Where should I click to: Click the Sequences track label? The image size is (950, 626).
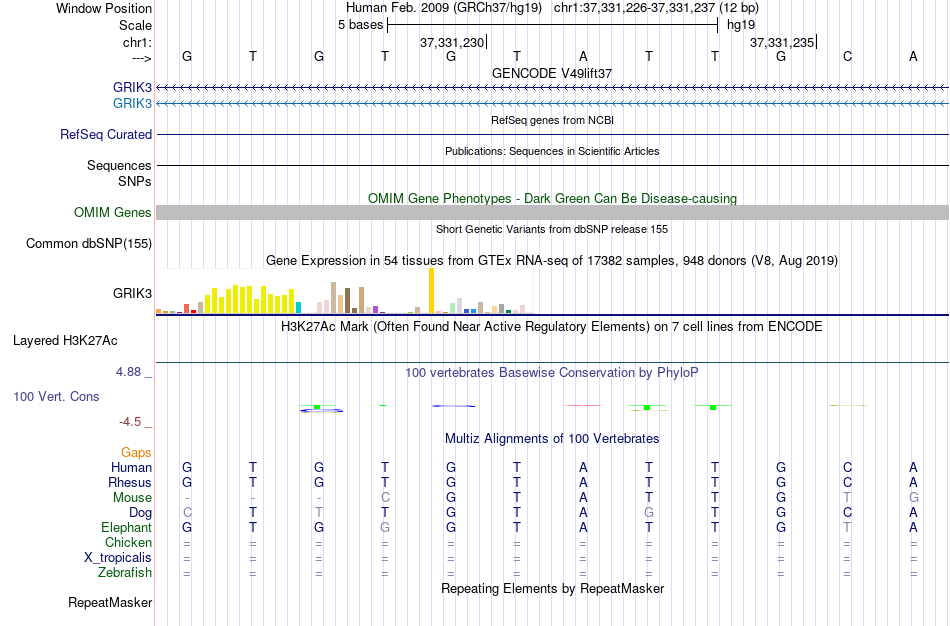click(x=119, y=165)
